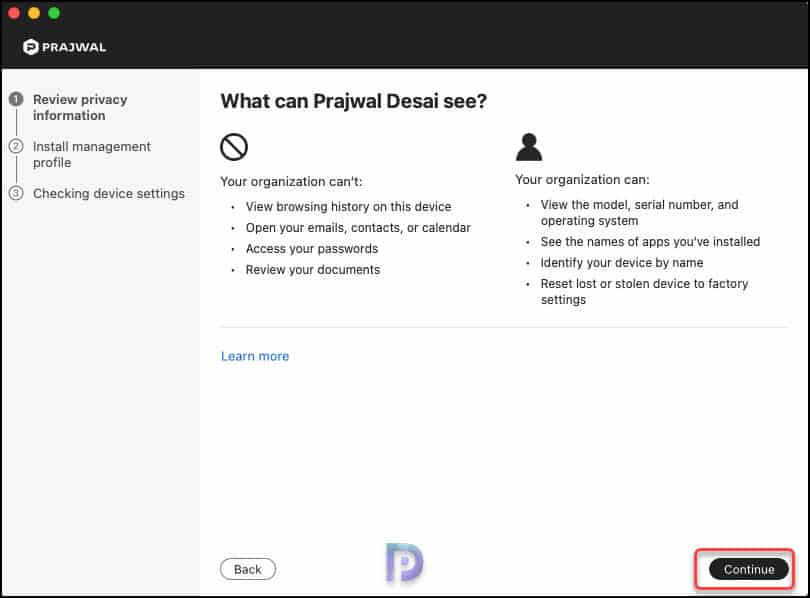The image size is (810, 598).
Task: Open the Learn more link
Action: pyautogui.click(x=255, y=356)
